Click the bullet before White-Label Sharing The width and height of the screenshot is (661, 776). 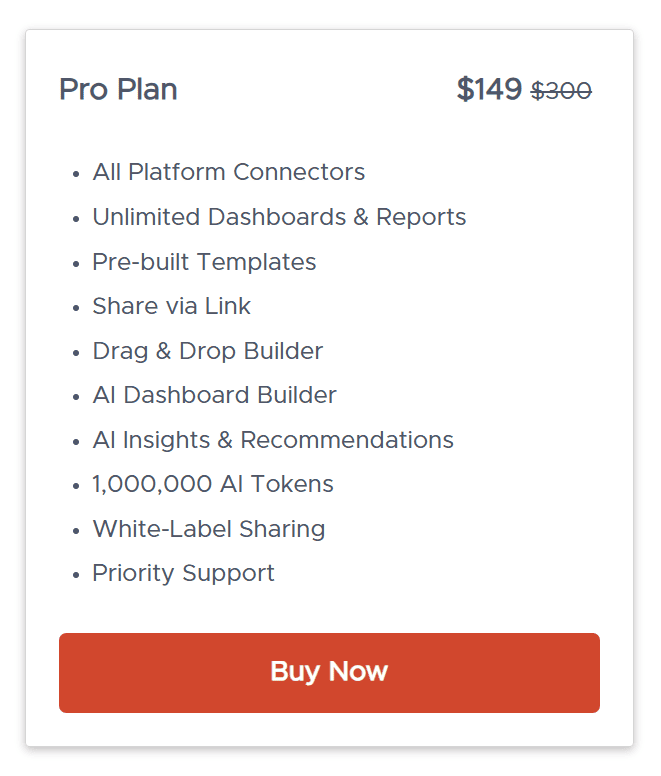(76, 531)
